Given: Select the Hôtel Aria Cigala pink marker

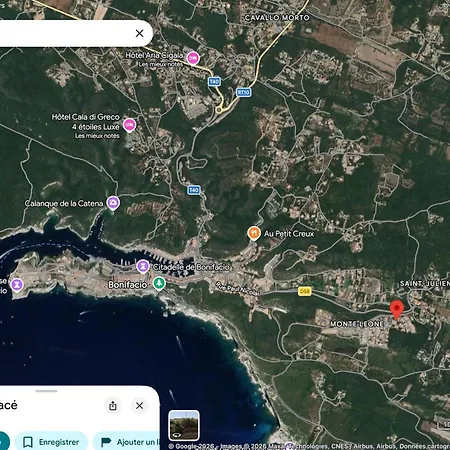Looking at the screenshot, I should [x=193, y=58].
